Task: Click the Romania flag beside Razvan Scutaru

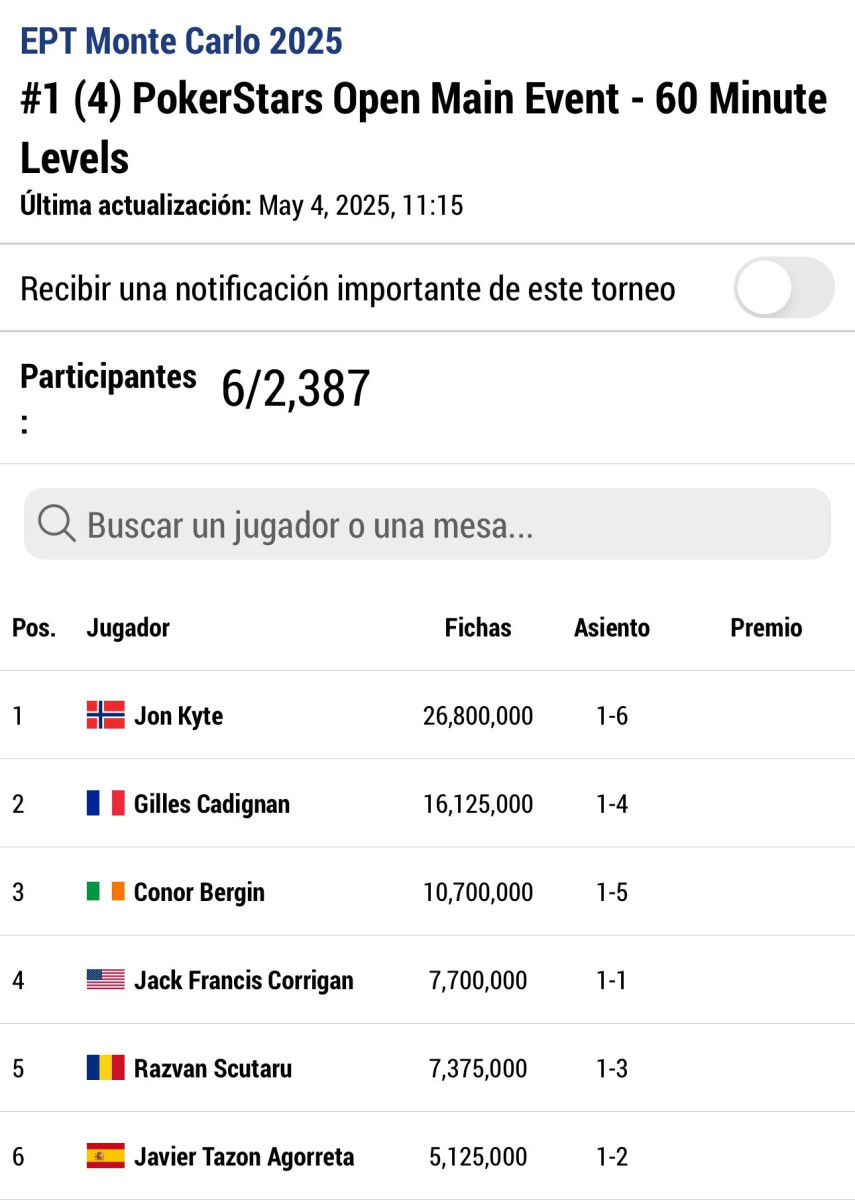Action: (105, 1067)
